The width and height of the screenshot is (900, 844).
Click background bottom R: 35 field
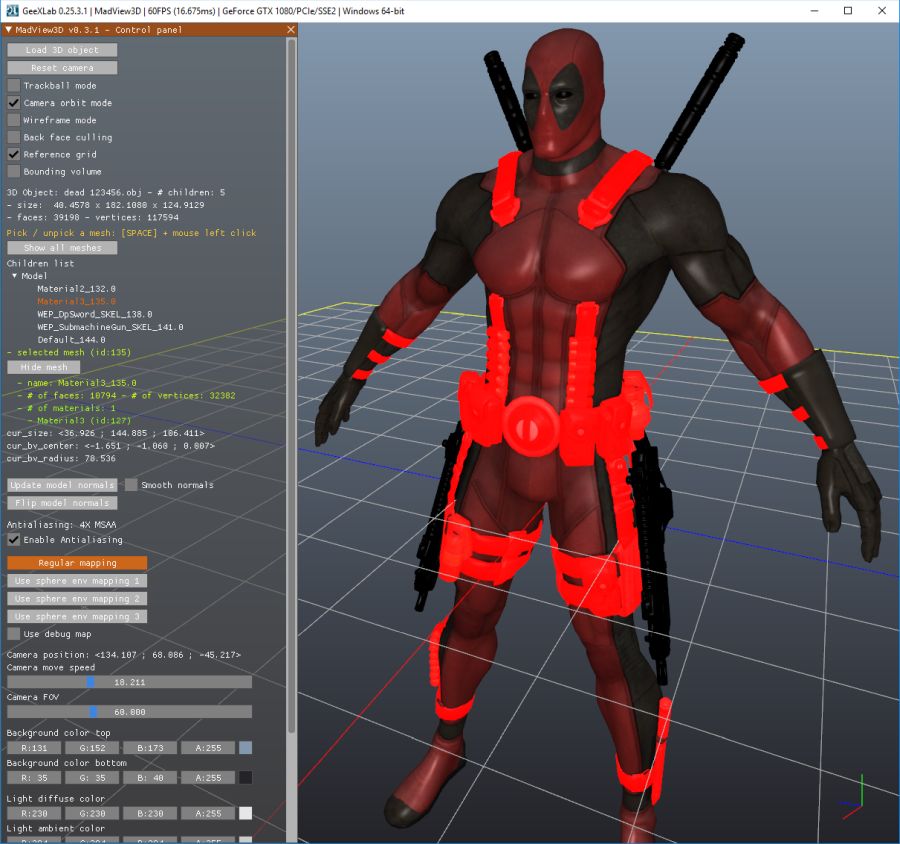(x=34, y=778)
